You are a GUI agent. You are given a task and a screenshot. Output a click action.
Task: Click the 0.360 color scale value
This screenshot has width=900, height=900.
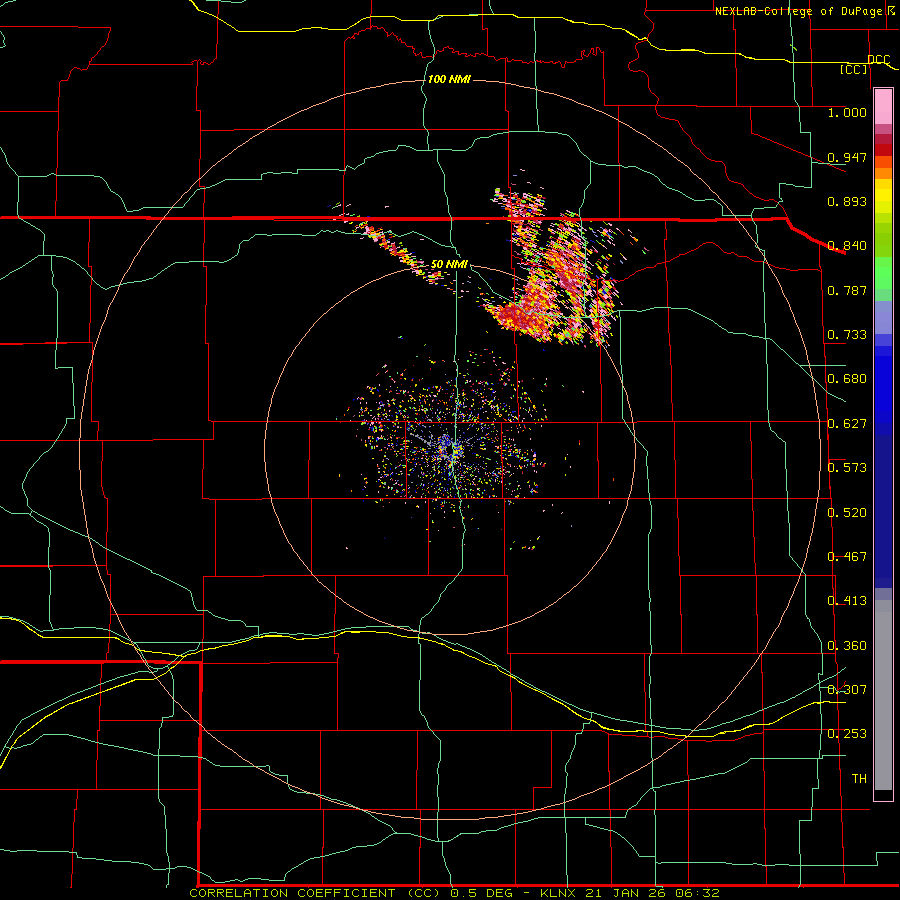click(847, 646)
